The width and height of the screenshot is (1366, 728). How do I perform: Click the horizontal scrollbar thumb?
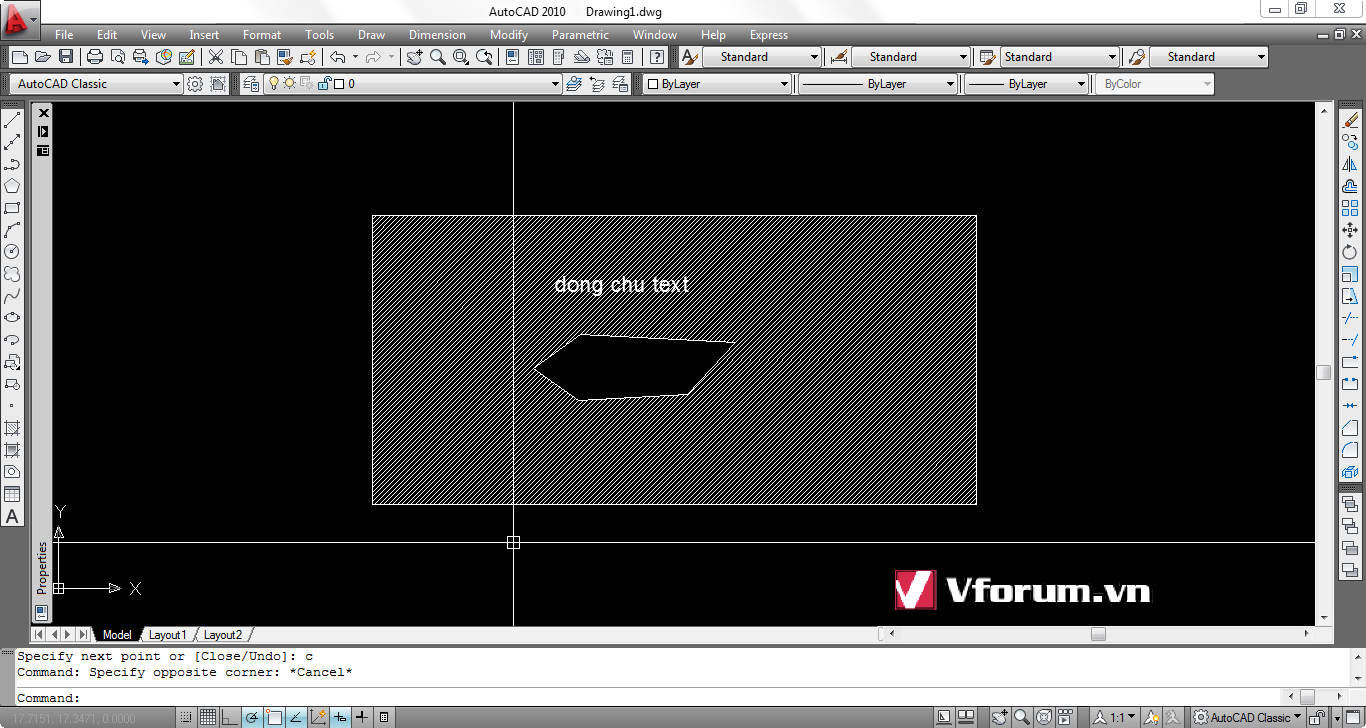pos(1098,634)
